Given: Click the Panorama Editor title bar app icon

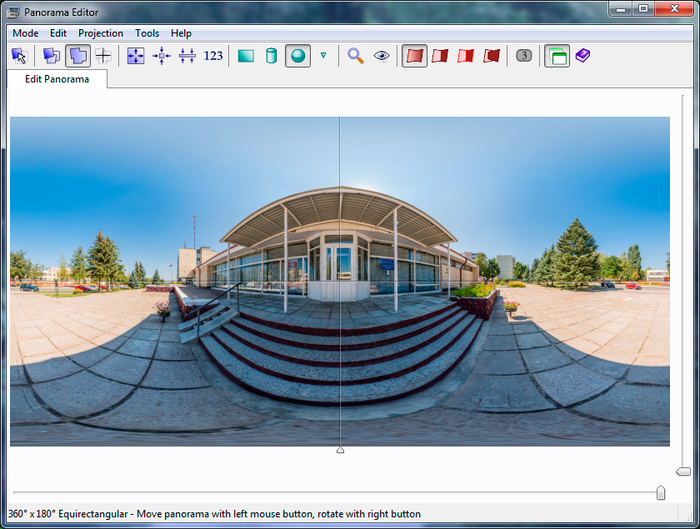Looking at the screenshot, I should tap(13, 12).
